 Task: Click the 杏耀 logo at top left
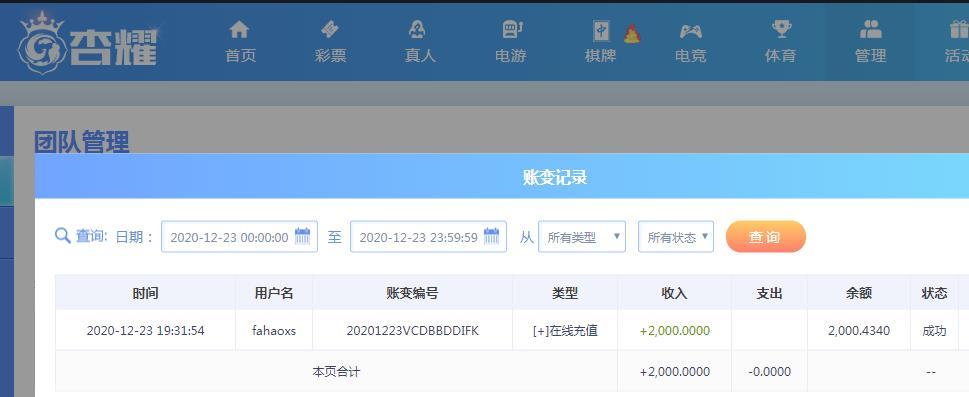pos(88,43)
